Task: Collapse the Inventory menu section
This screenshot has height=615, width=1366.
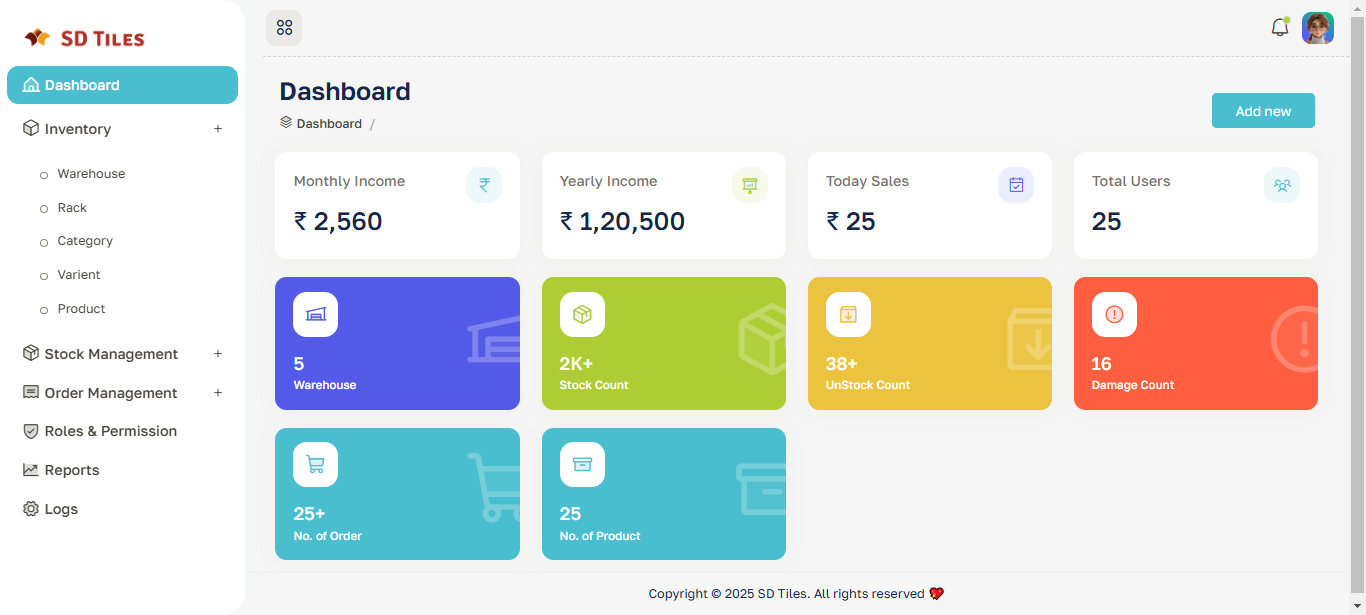Action: [218, 129]
